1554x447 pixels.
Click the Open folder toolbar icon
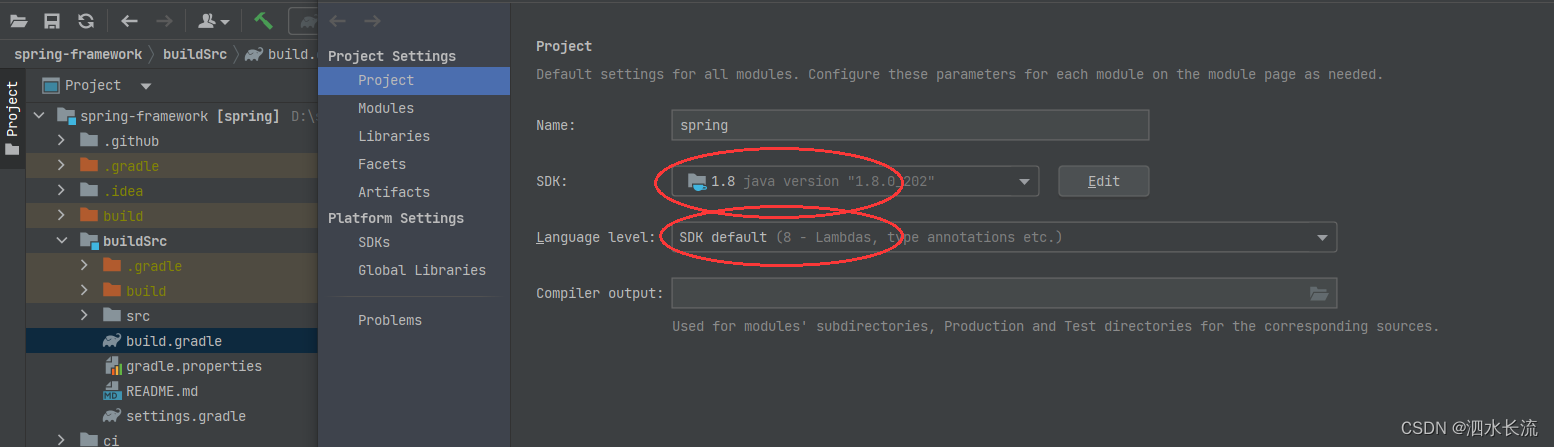[x=18, y=21]
